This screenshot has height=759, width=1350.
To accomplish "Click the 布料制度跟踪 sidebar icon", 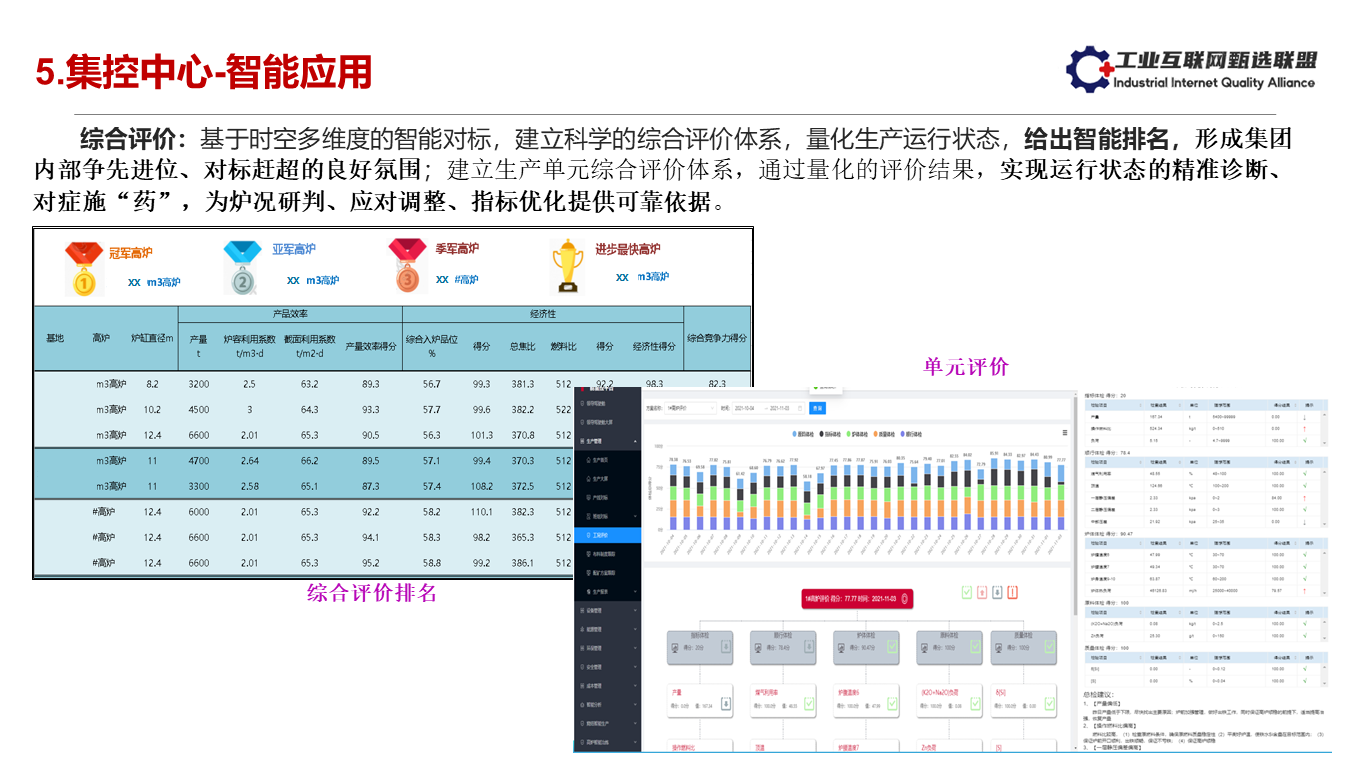I will point(588,554).
